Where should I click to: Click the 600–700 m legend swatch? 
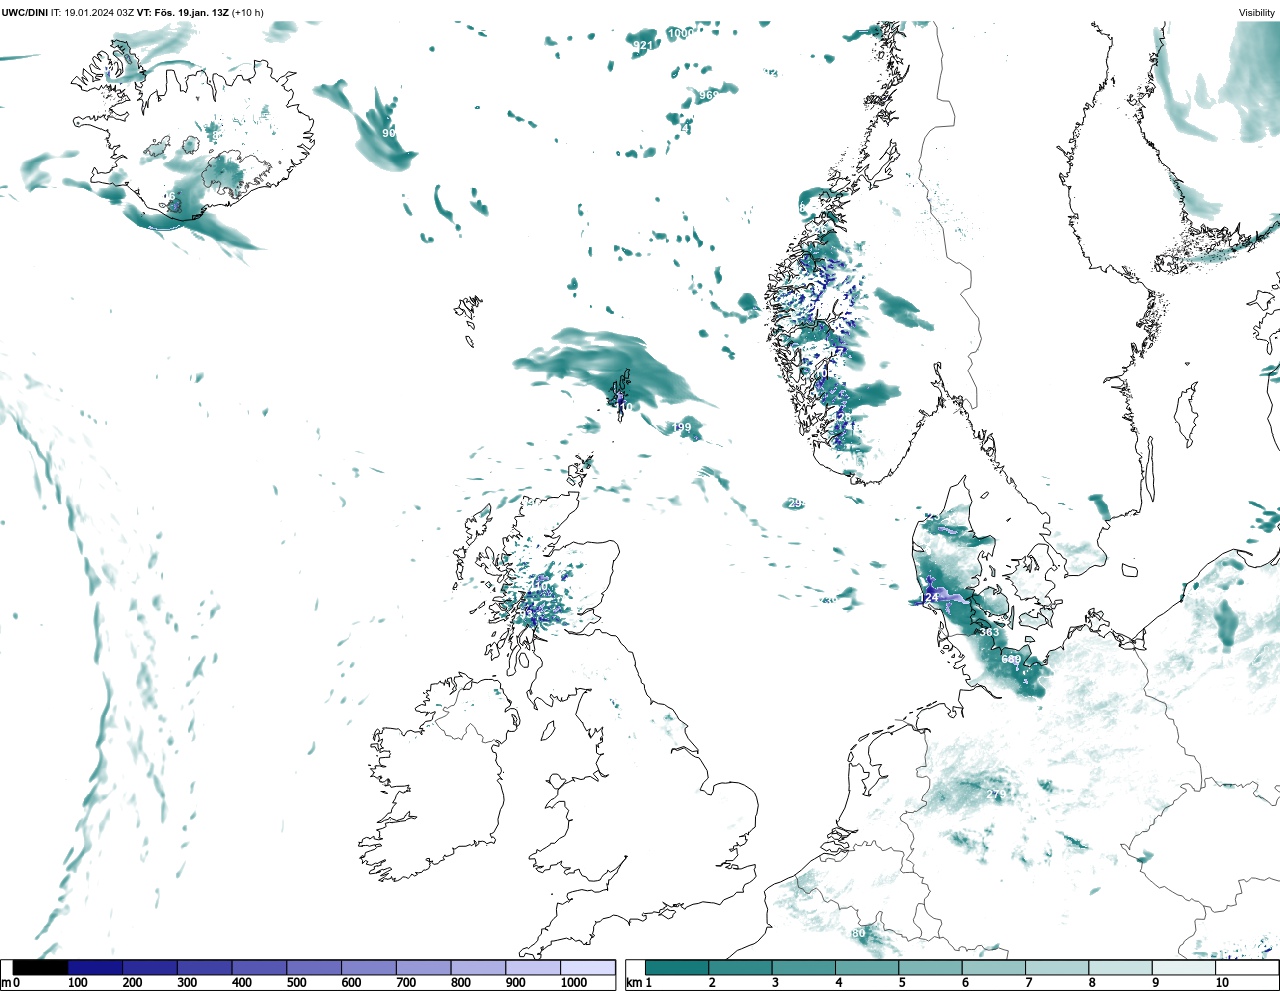369,967
